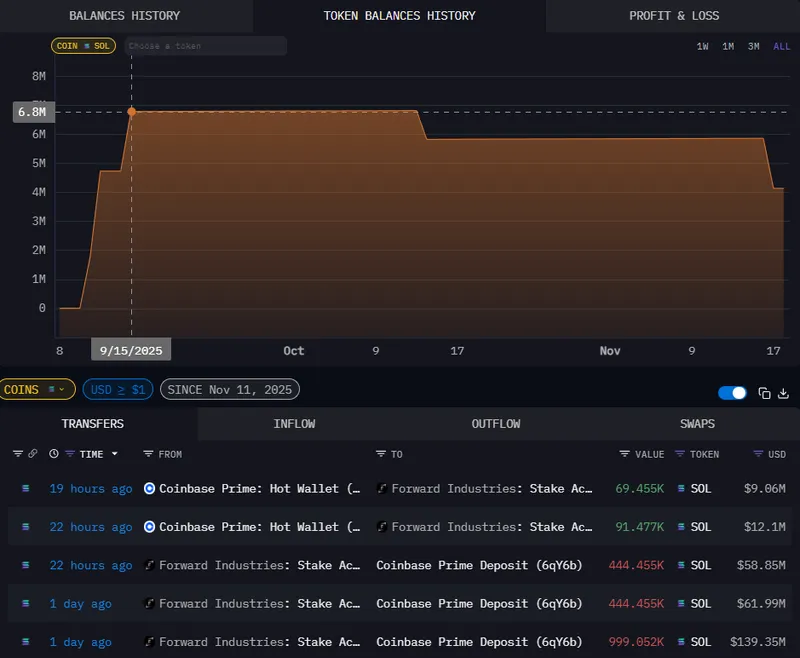The image size is (800, 658).
Task: Click the SINCE Nov 11, 2025 filter chip
Action: 229,389
